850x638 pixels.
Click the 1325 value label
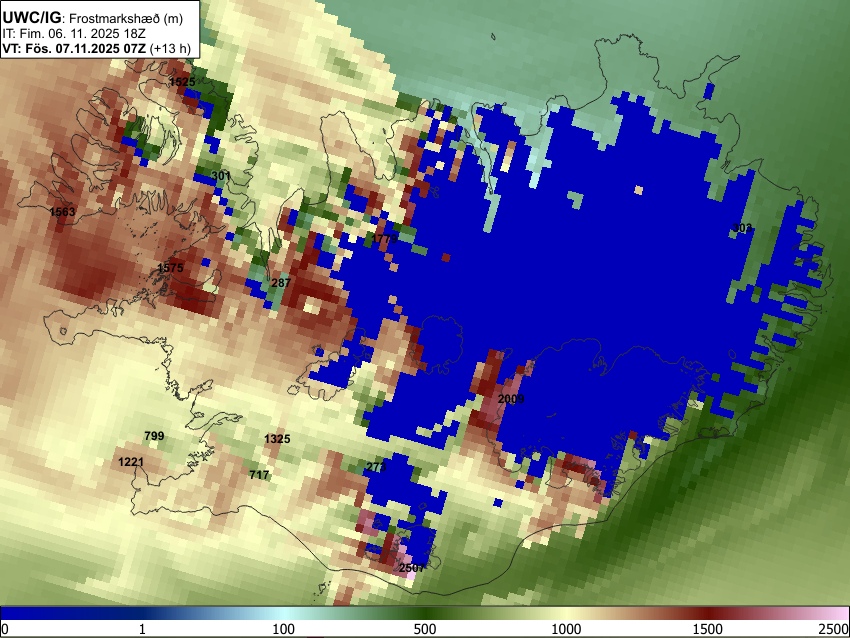(277, 439)
